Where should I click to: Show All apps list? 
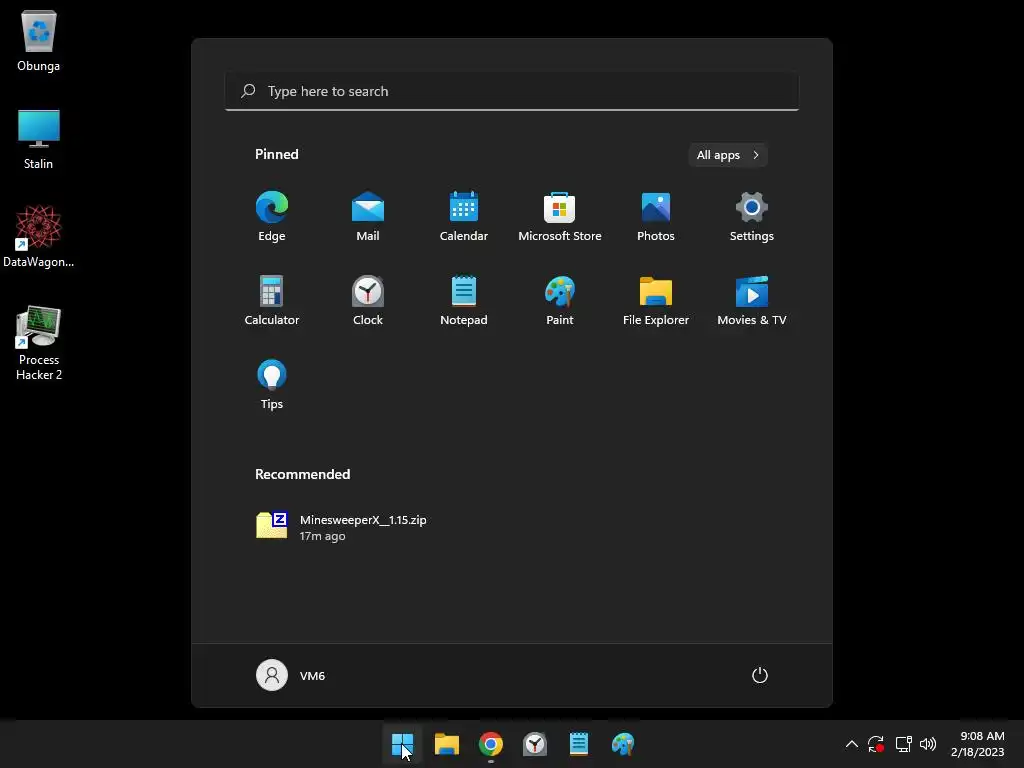(x=728, y=155)
